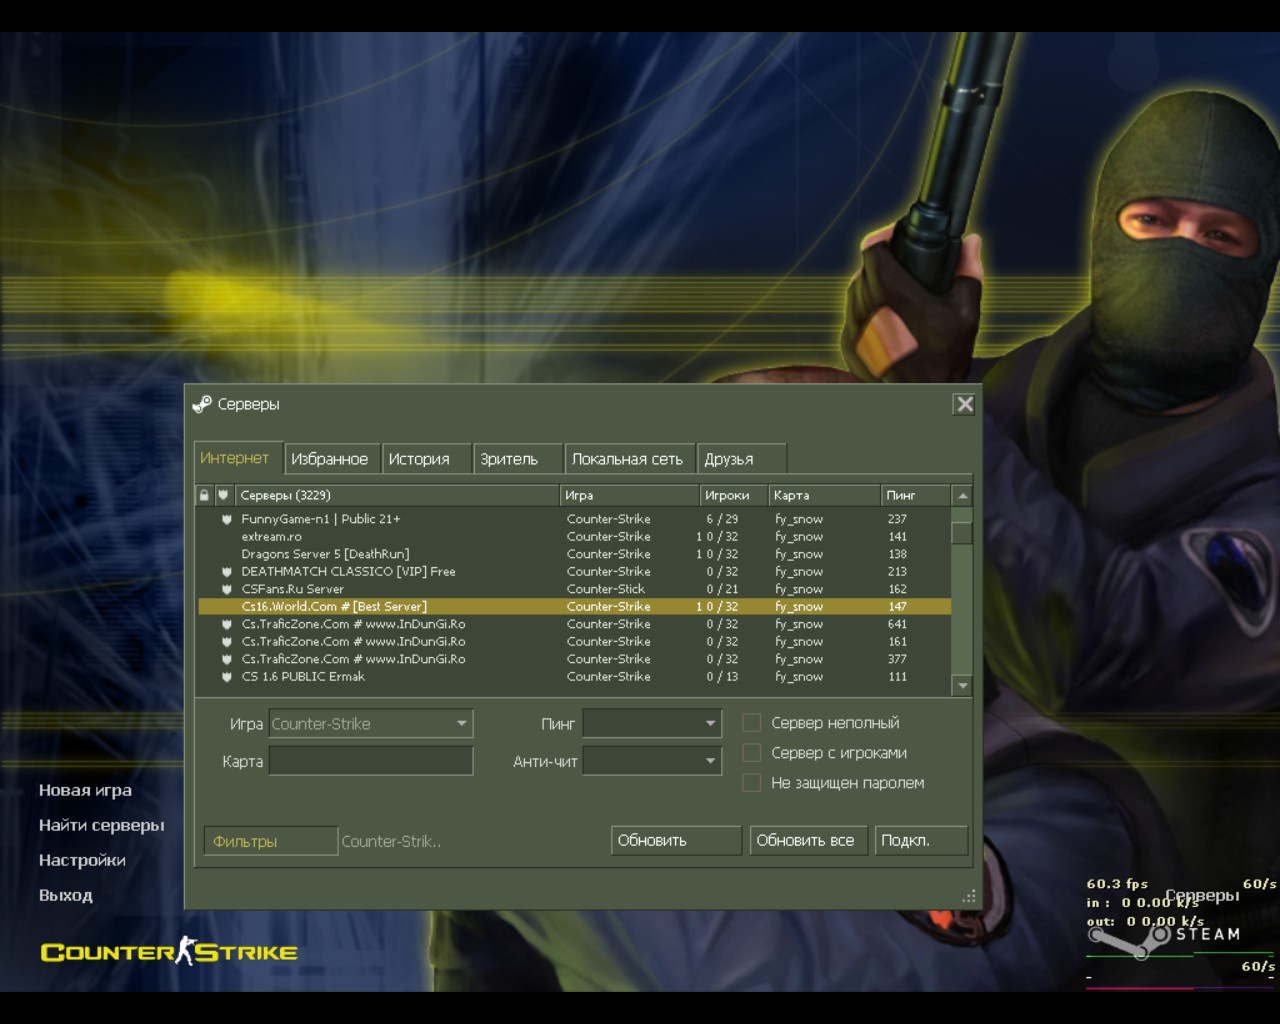Select the CSFans.Ru Server row
Image resolution: width=1280 pixels, height=1024 pixels.
pyautogui.click(x=574, y=589)
